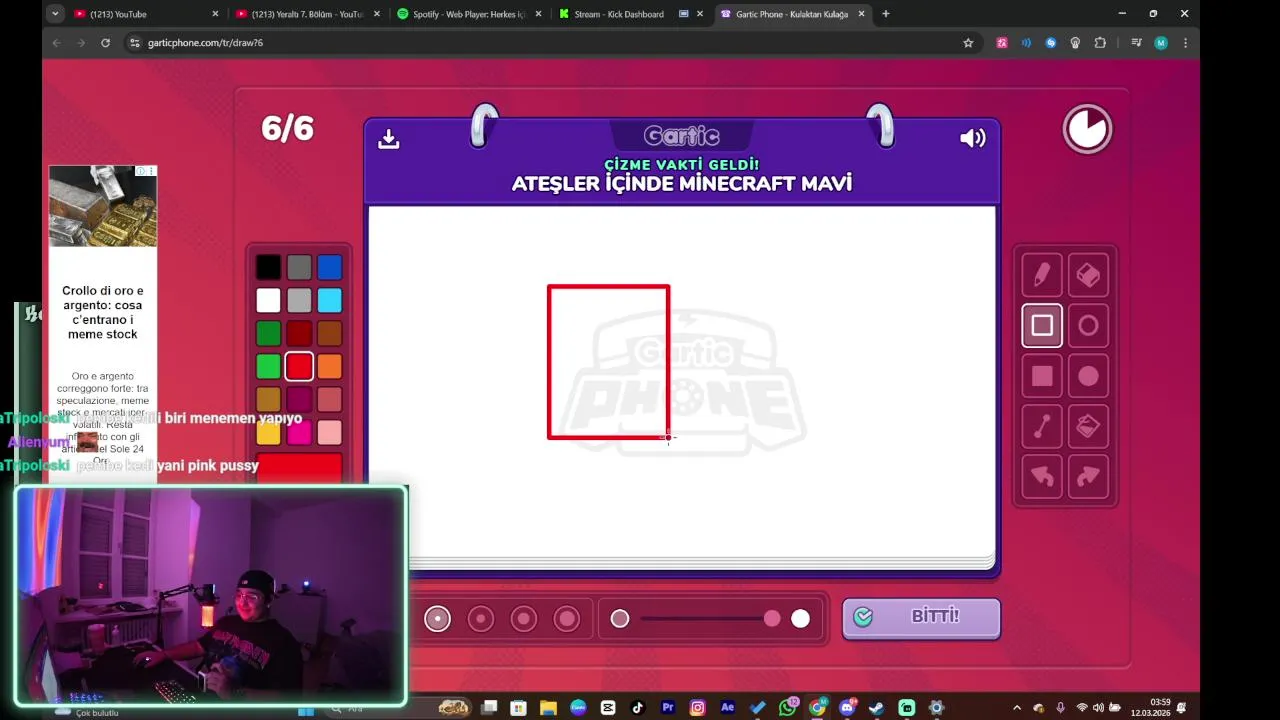
Task: Open the Chrome media controls icon
Action: 1136,43
